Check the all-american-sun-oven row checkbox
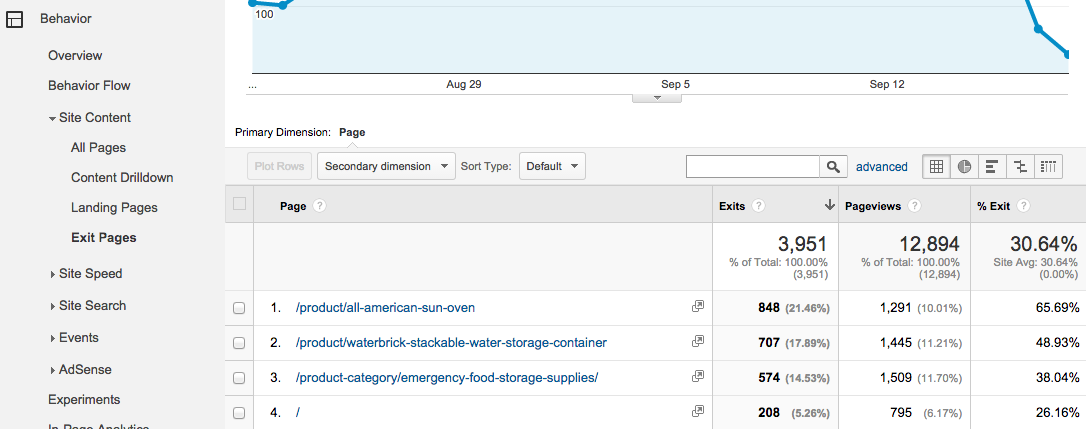This screenshot has height=429, width=1086. point(239,308)
